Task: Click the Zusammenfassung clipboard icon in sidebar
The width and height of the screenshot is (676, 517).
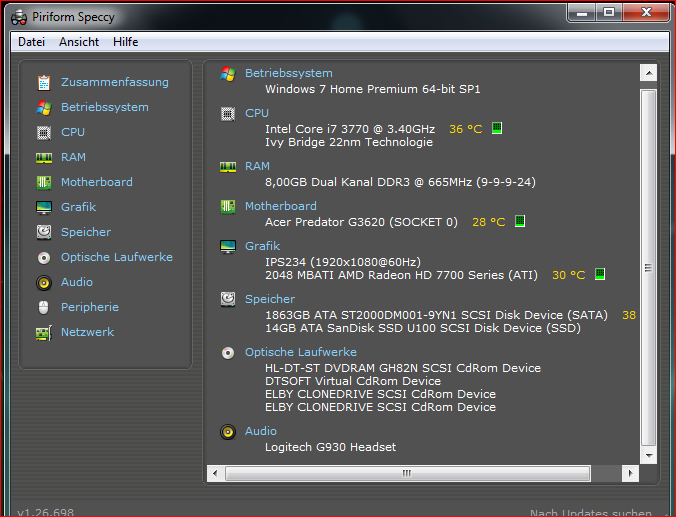Action: [x=44, y=82]
